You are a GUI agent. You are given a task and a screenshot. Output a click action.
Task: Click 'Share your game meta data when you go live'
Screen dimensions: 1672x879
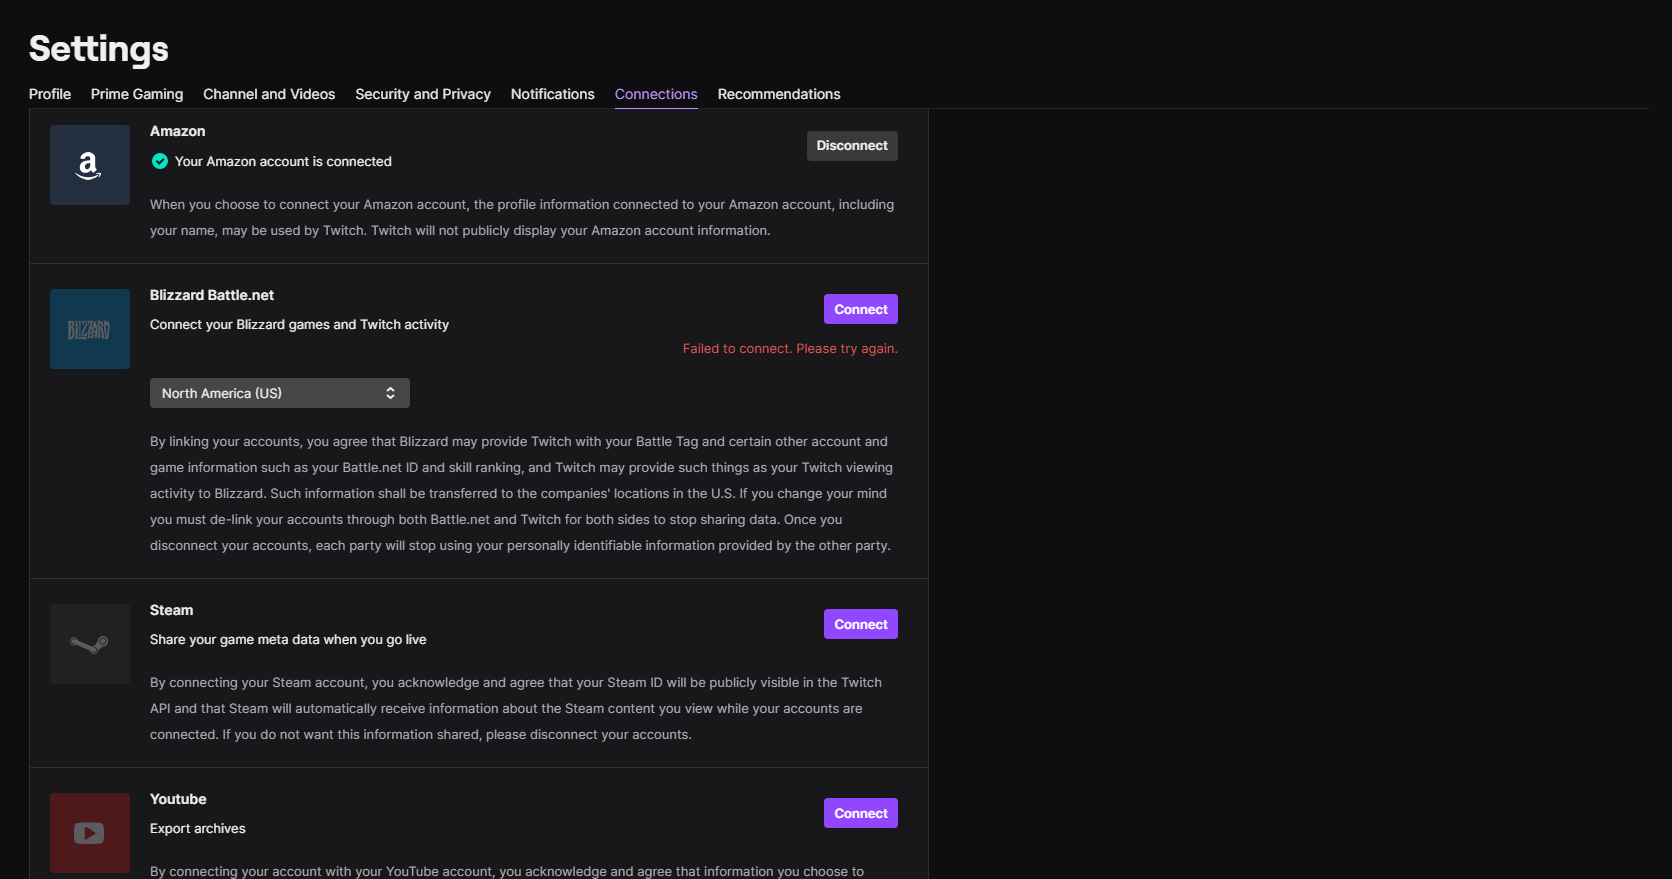(288, 639)
